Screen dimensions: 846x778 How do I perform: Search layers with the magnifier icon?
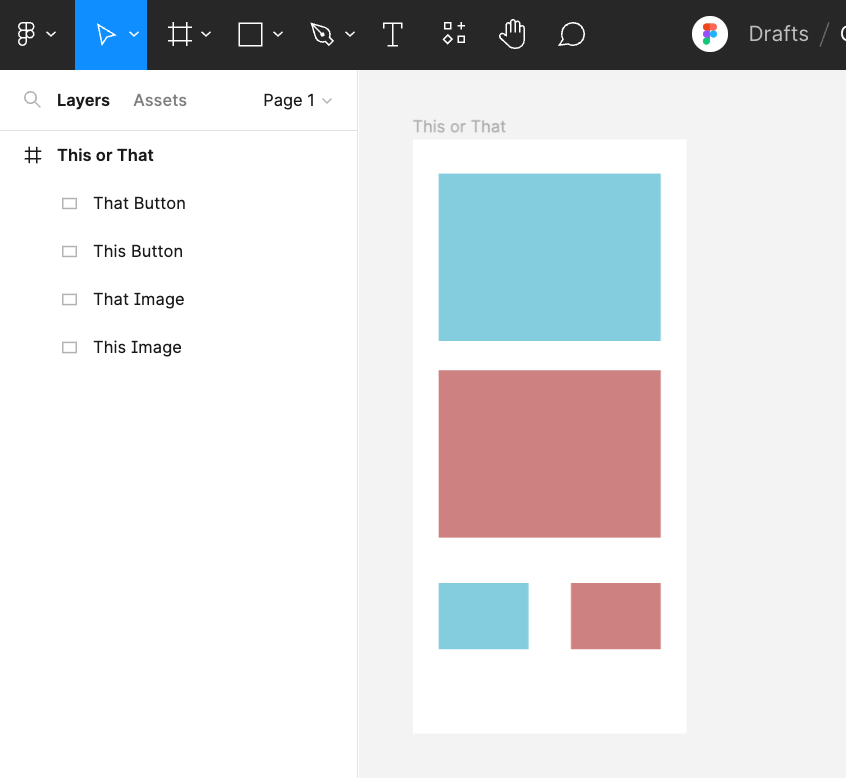click(32, 100)
